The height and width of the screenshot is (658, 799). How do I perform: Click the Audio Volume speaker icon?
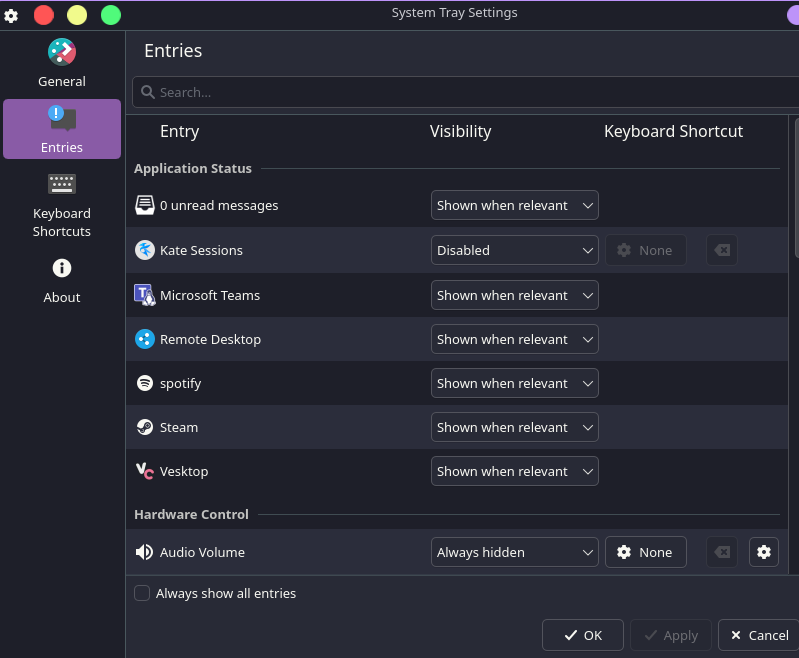coord(145,552)
